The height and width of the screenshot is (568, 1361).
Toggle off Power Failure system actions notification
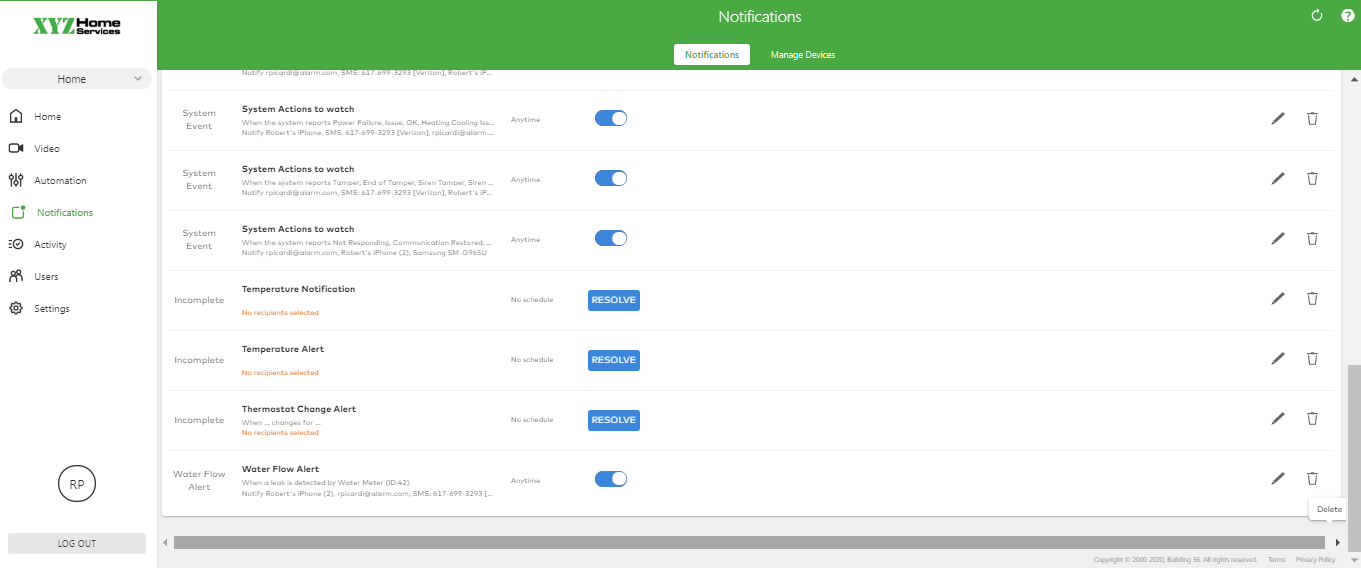click(610, 119)
